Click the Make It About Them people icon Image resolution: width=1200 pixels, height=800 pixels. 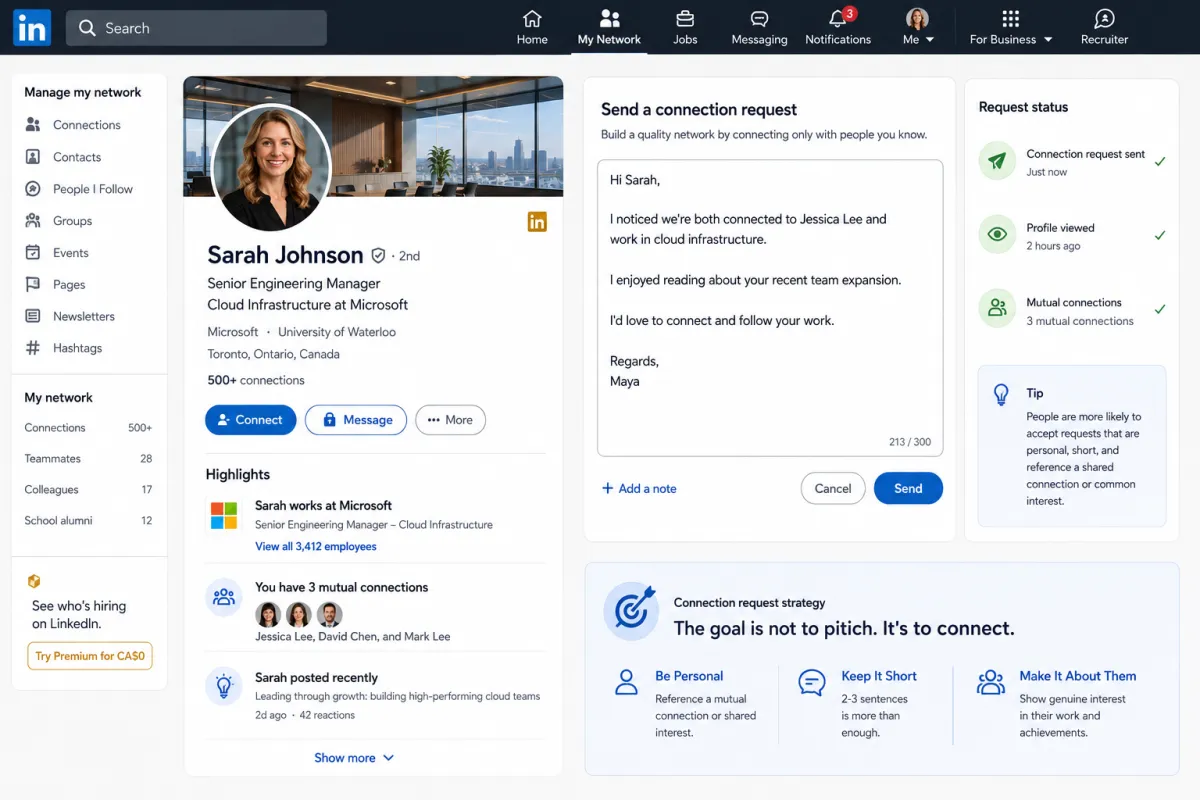point(990,683)
